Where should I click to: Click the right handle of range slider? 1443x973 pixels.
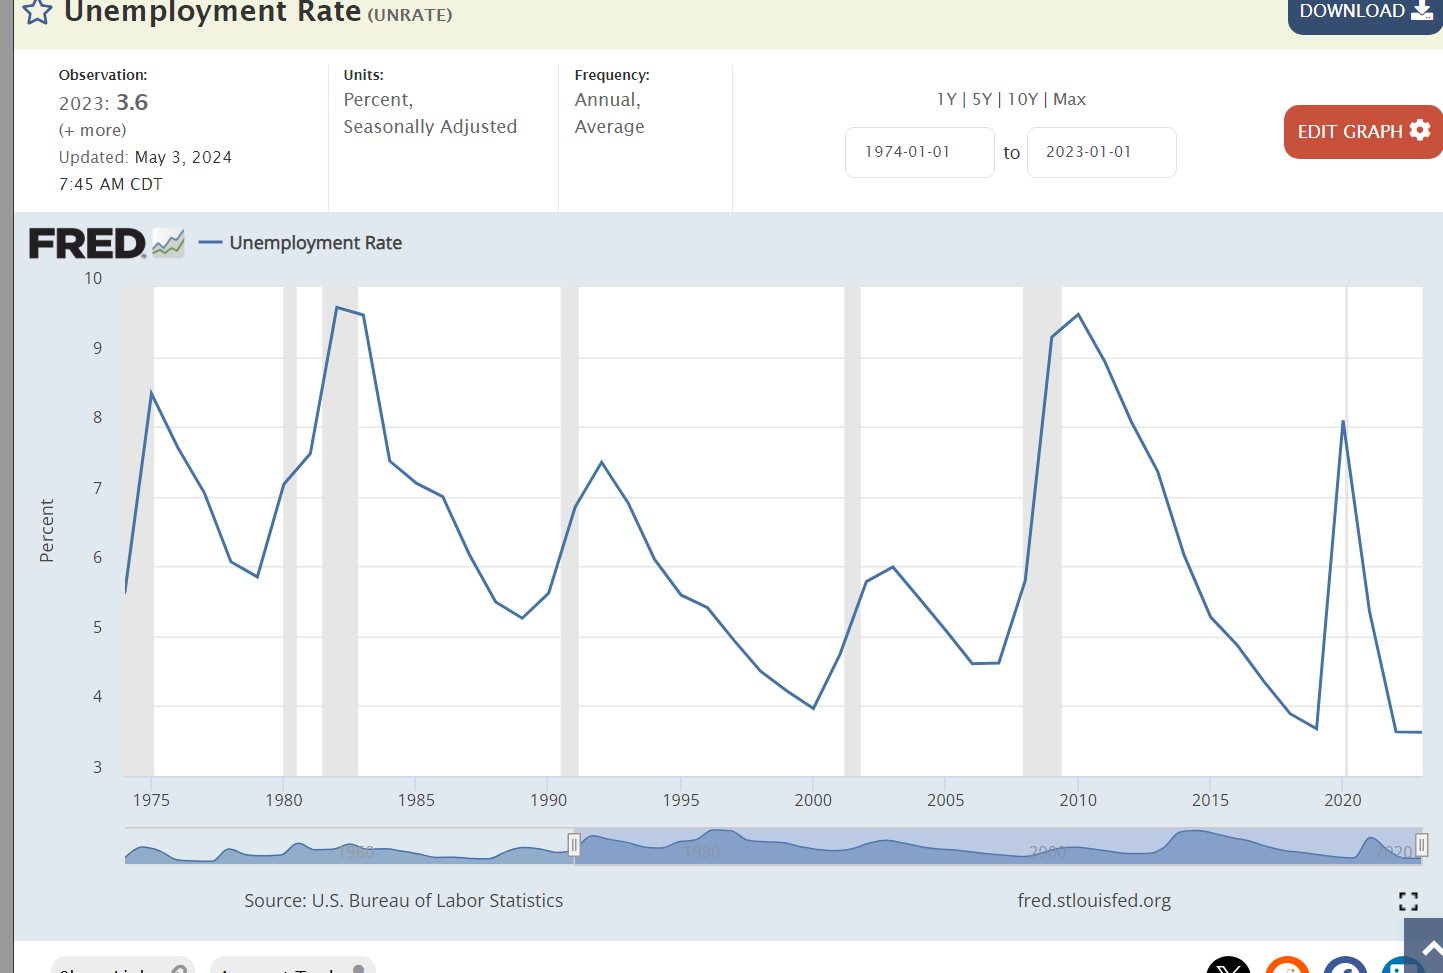click(x=1421, y=845)
